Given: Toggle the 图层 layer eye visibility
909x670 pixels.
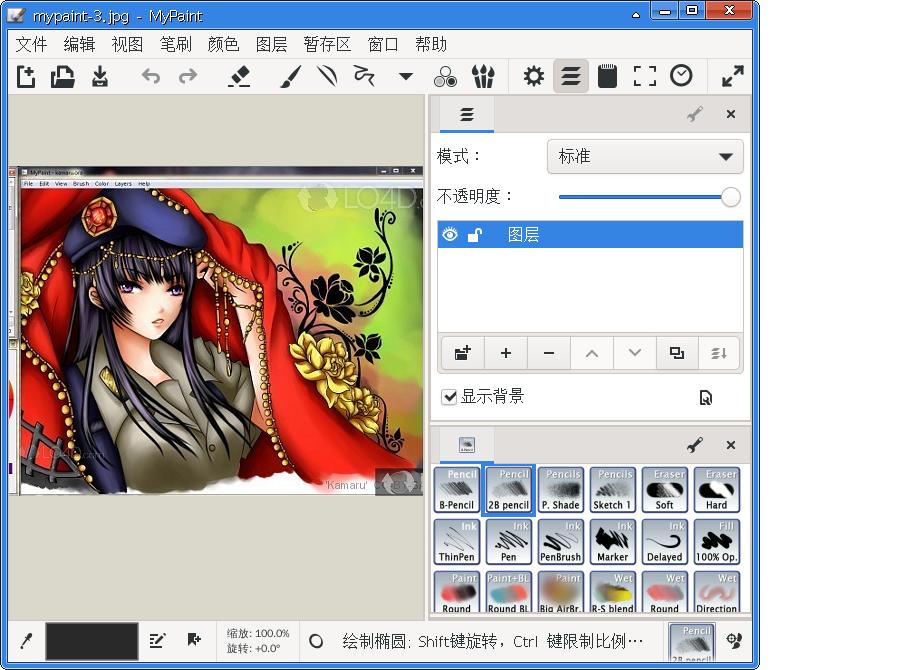Looking at the screenshot, I should [x=450, y=235].
